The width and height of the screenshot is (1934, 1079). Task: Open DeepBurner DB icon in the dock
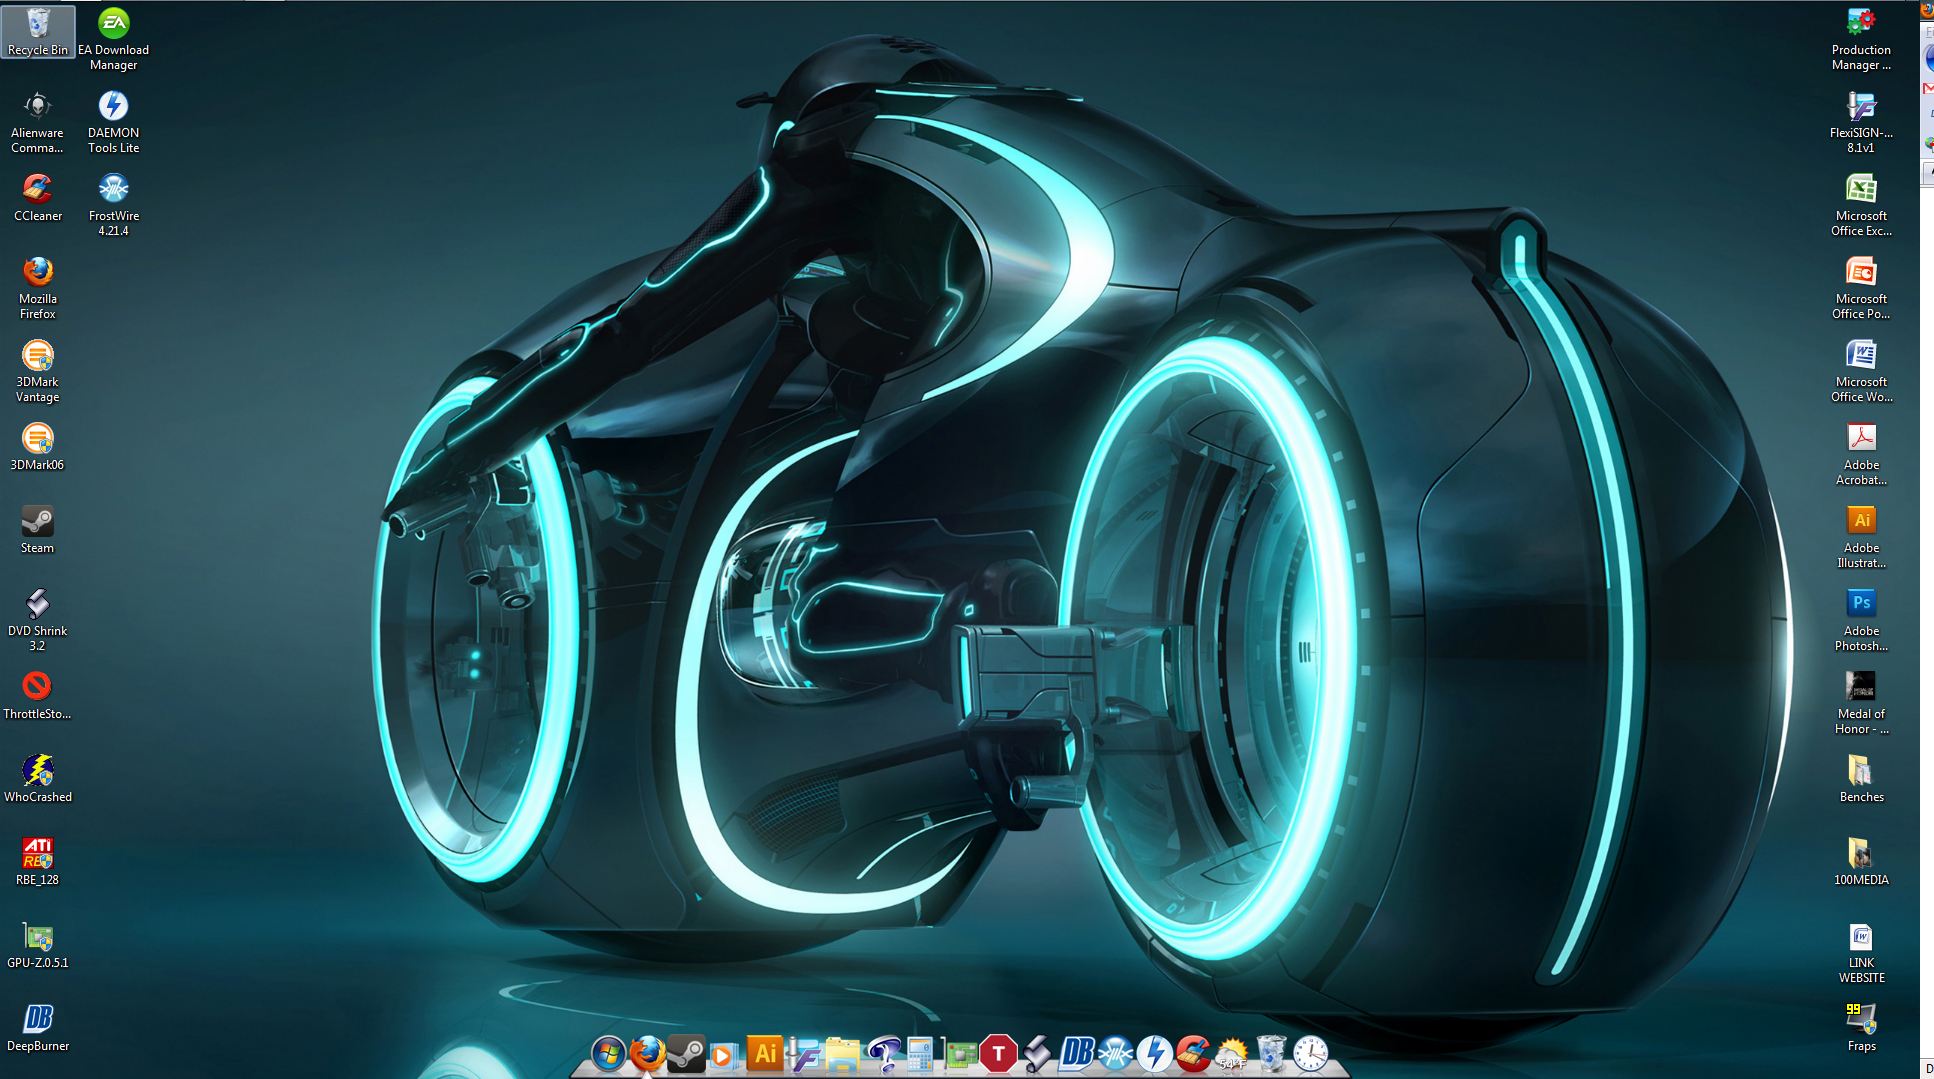coord(1076,1053)
